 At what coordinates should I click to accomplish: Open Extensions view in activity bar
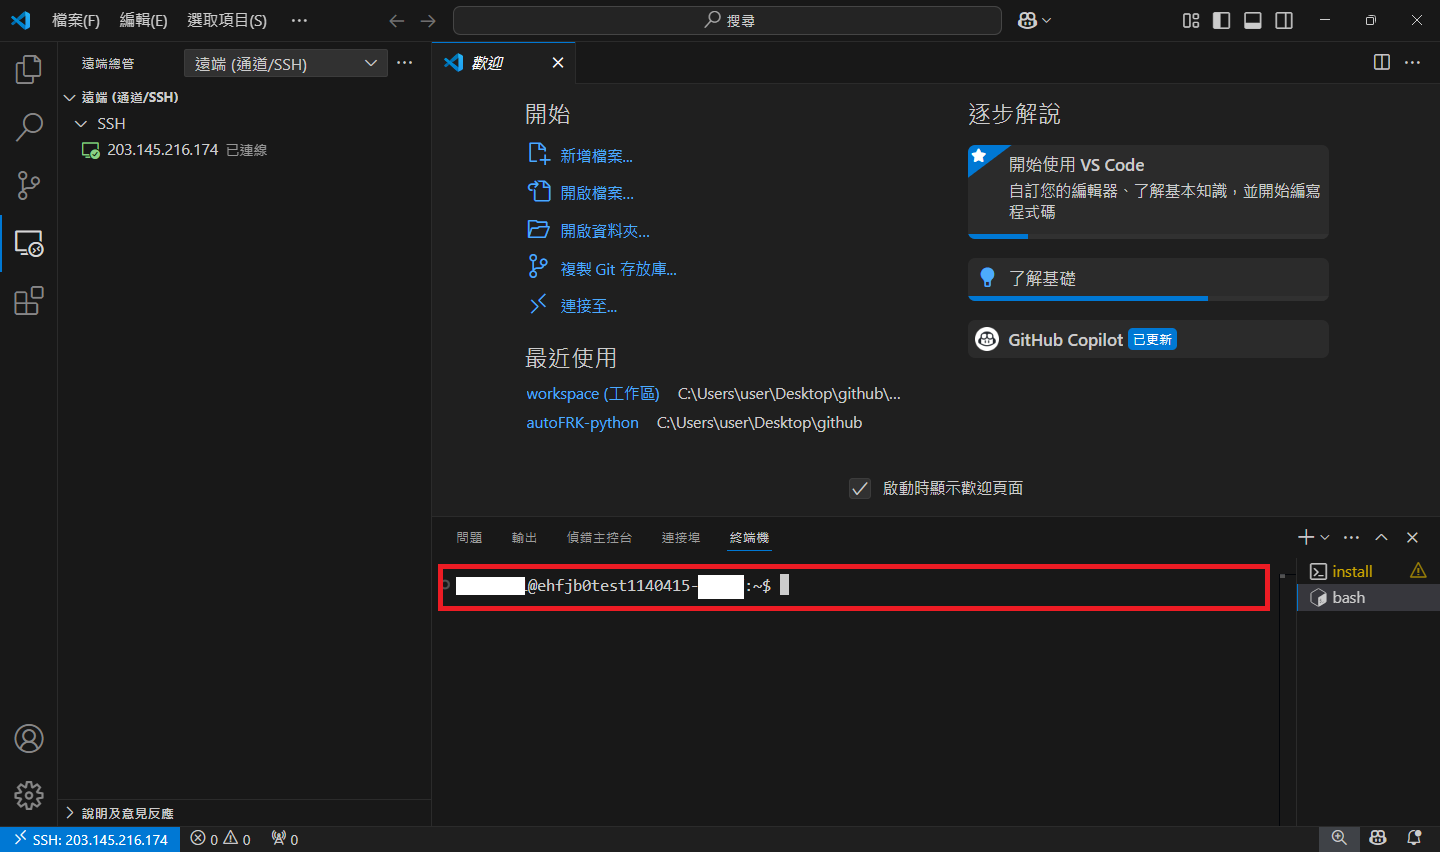(x=29, y=301)
